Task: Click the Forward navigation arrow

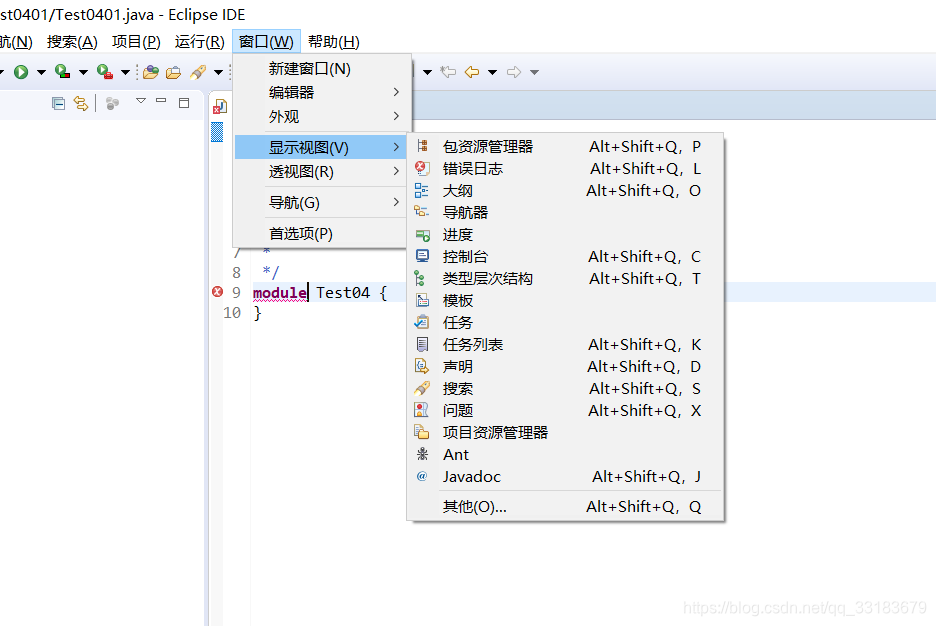Action: click(x=513, y=72)
